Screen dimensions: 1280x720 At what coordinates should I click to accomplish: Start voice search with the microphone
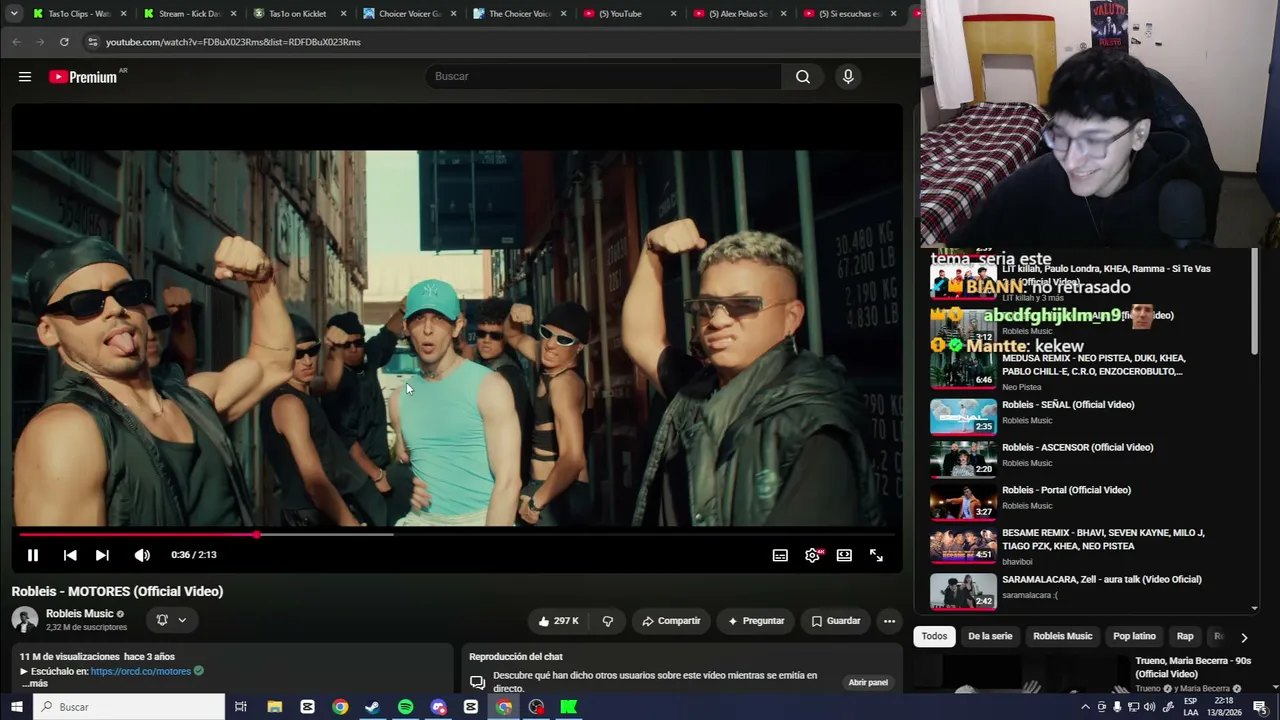(848, 77)
